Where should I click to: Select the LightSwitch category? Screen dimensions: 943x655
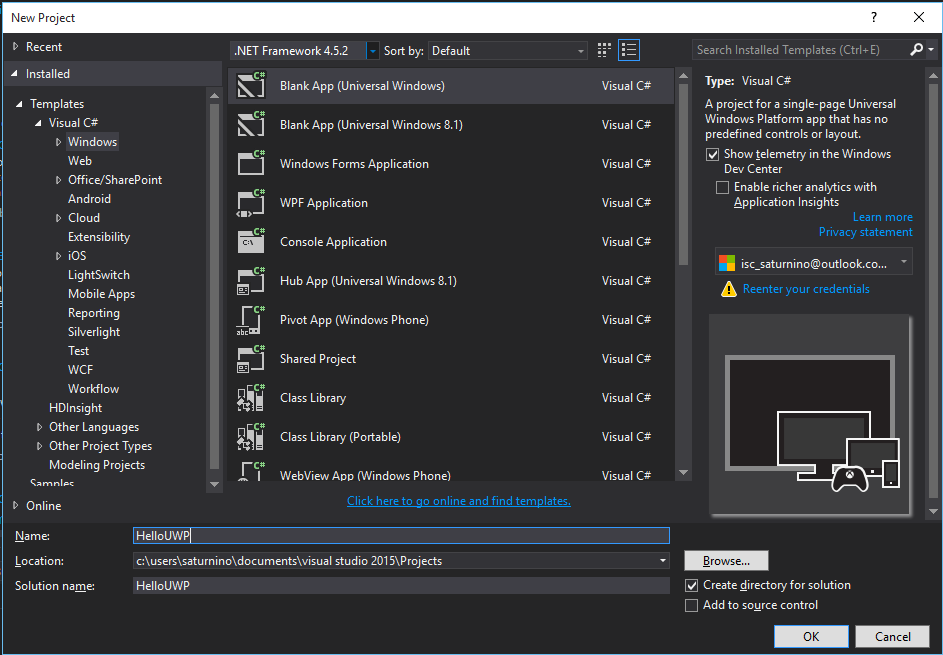[99, 275]
